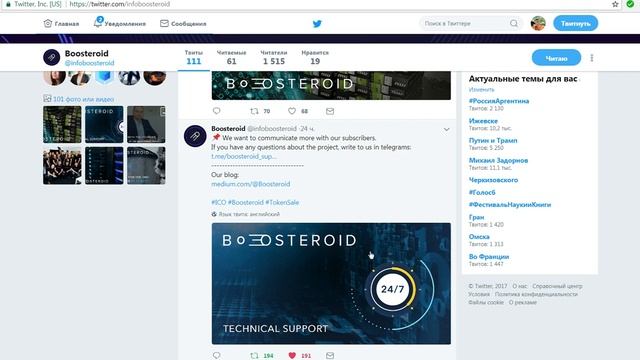The width and height of the screenshot is (640, 360).
Task: Toggle the Читаю follow button
Action: coord(556,58)
